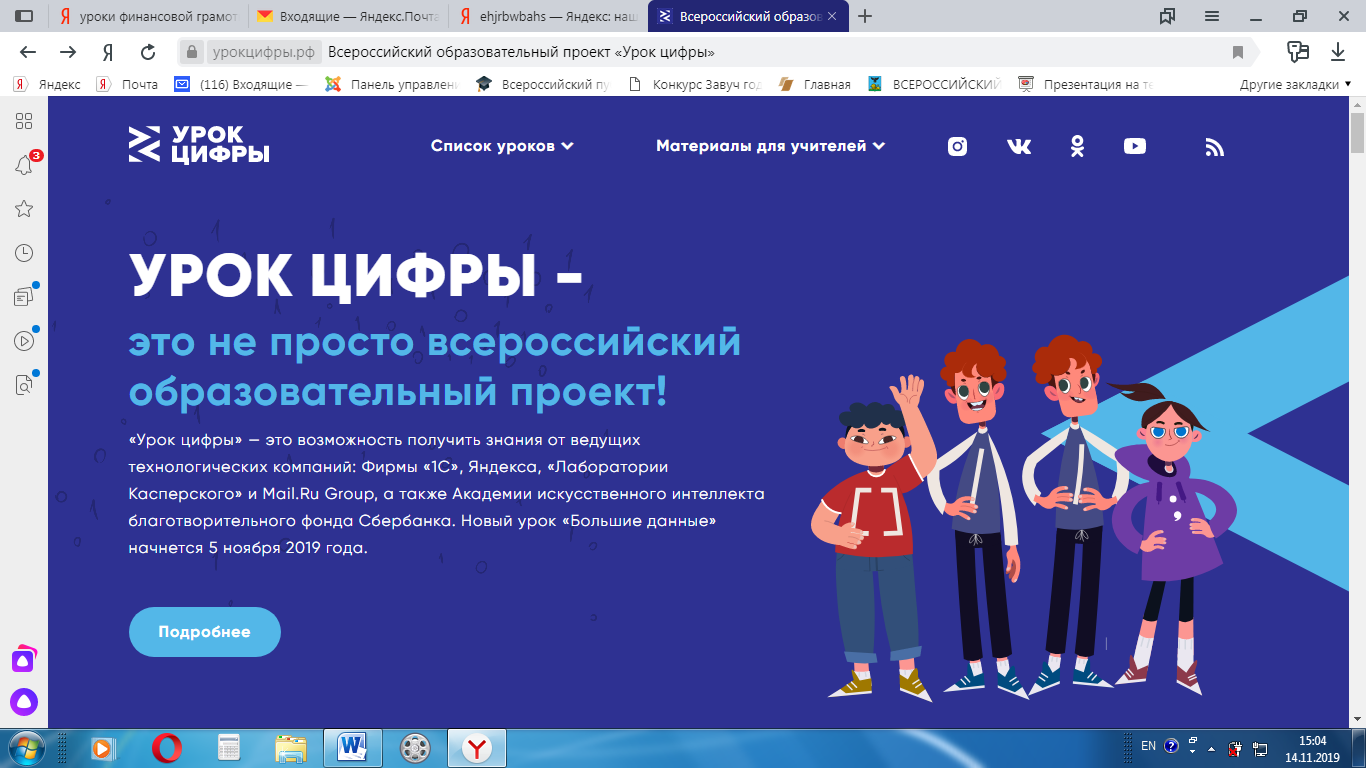The height and width of the screenshot is (768, 1366).
Task: Open history clock in sidebar
Action: click(24, 253)
